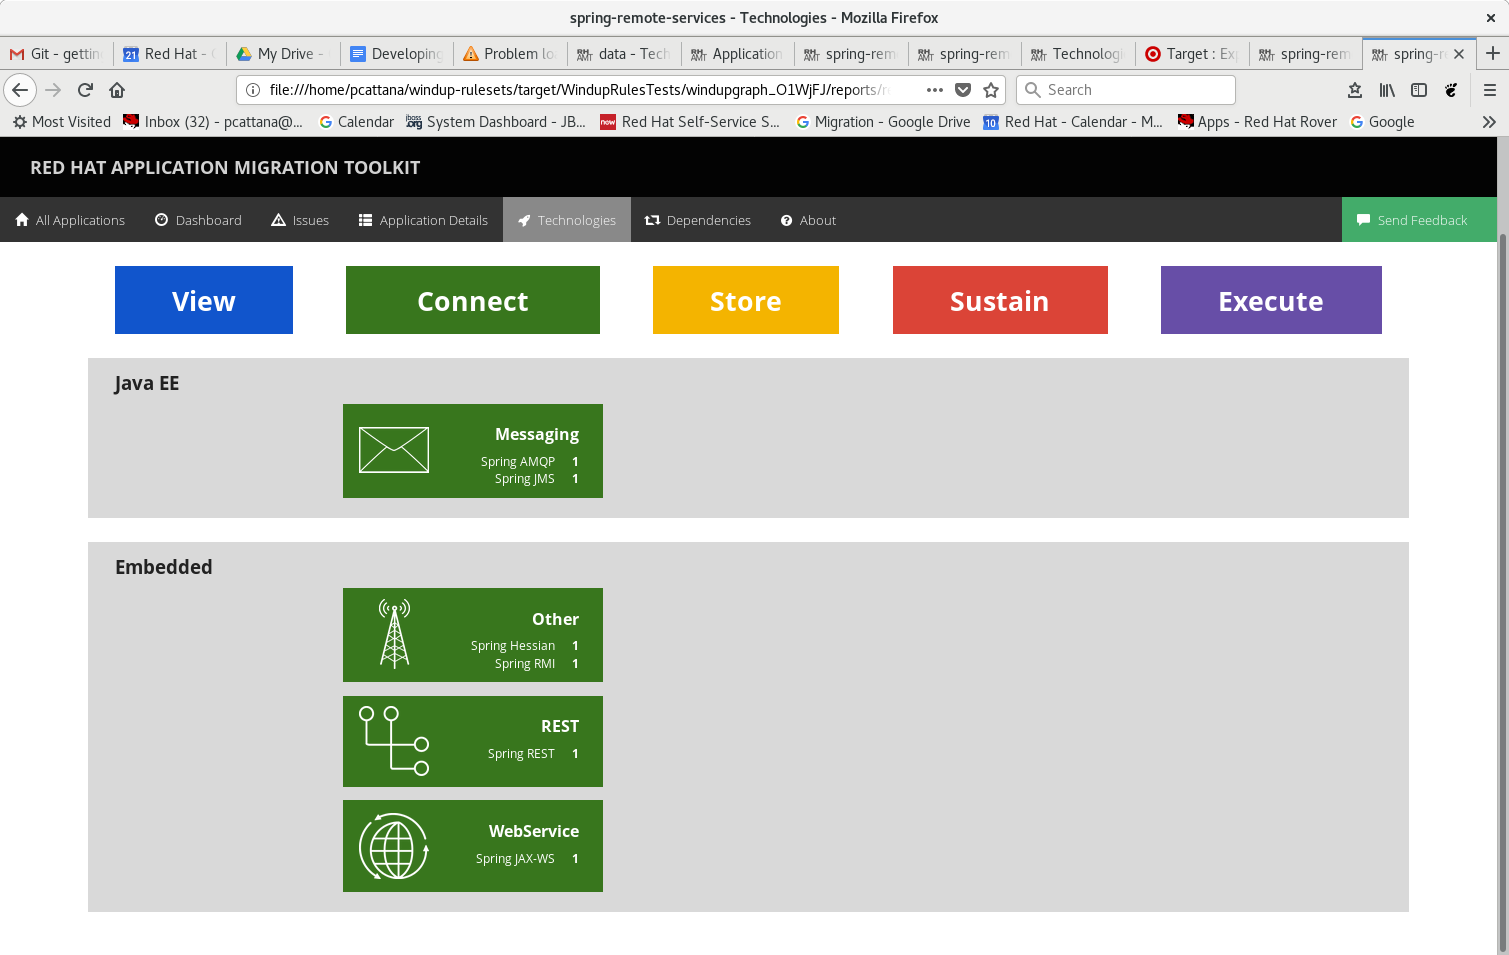
Task: Close the Firefox window
Action: click(x=1490, y=18)
